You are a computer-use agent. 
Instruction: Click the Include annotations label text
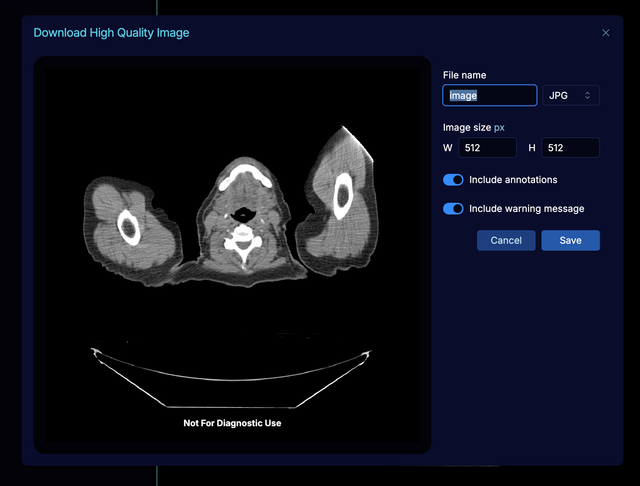[x=513, y=180]
